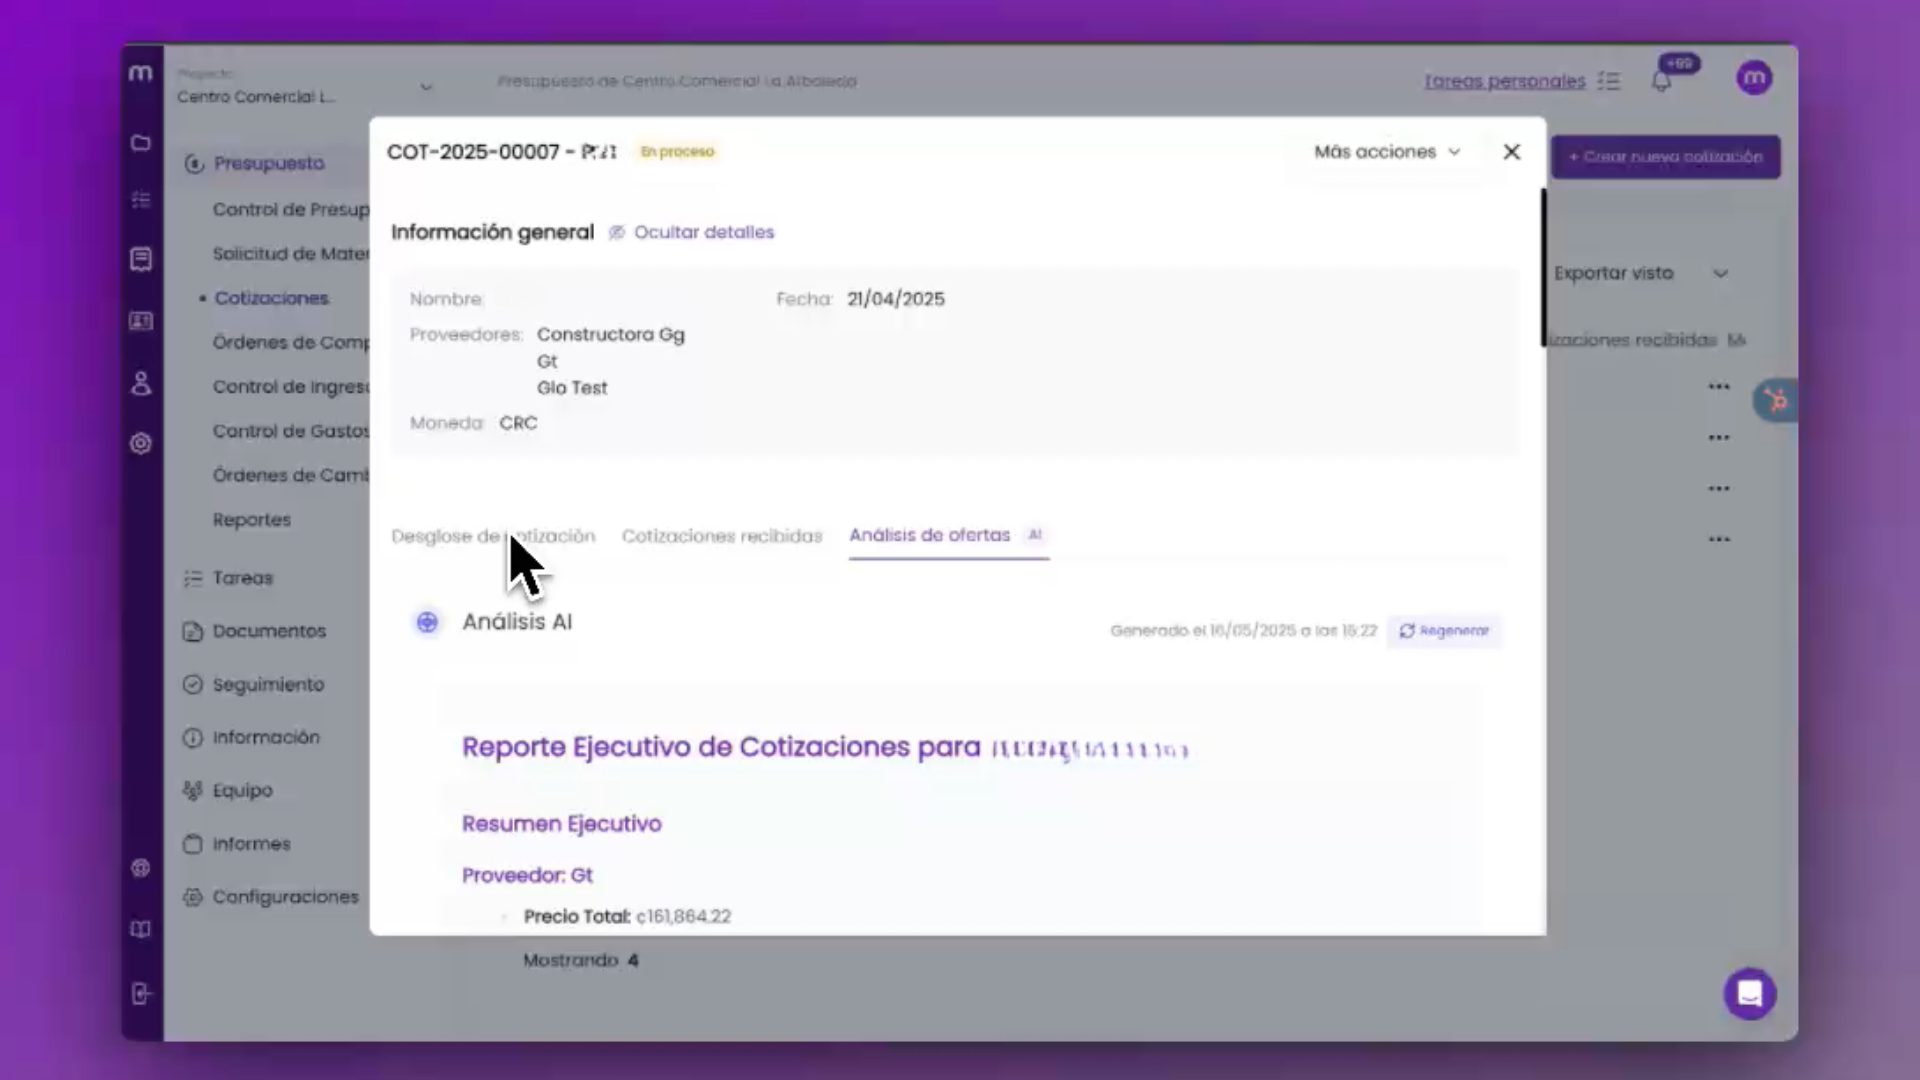Screen dimensions: 1920x1080
Task: Click the modal's vertical scrollbar
Action: coord(1544,267)
